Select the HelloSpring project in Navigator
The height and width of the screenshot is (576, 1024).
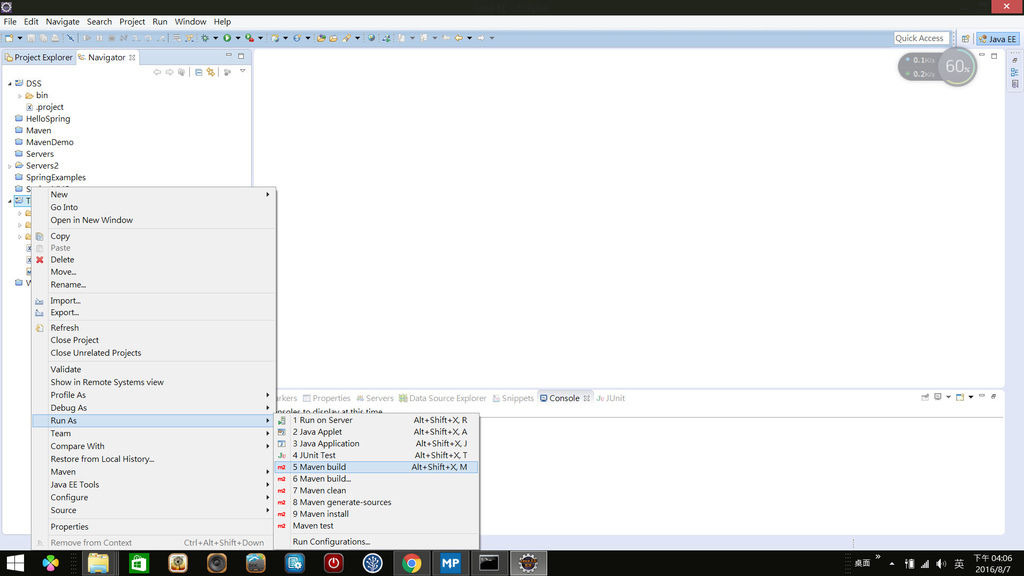[x=48, y=119]
